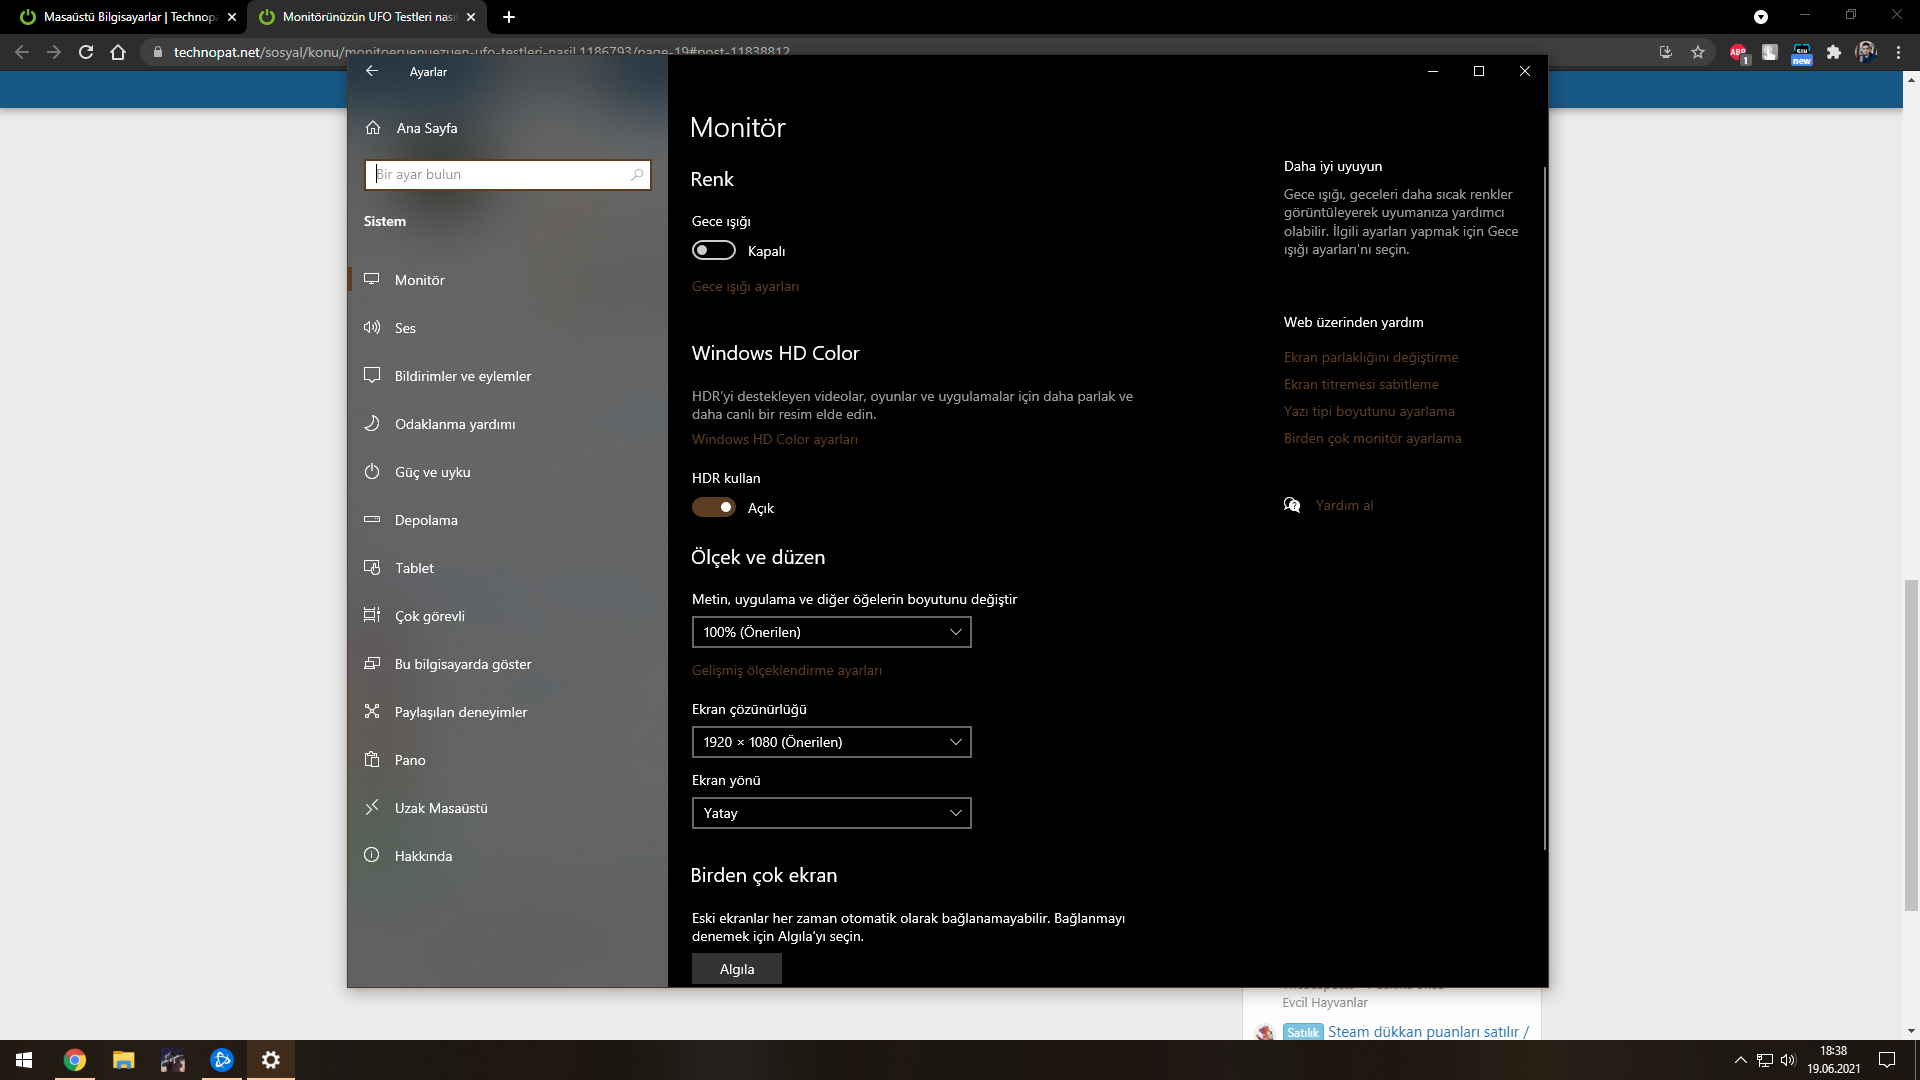The width and height of the screenshot is (1920, 1080).
Task: Open Ses sound settings
Action: 405,328
